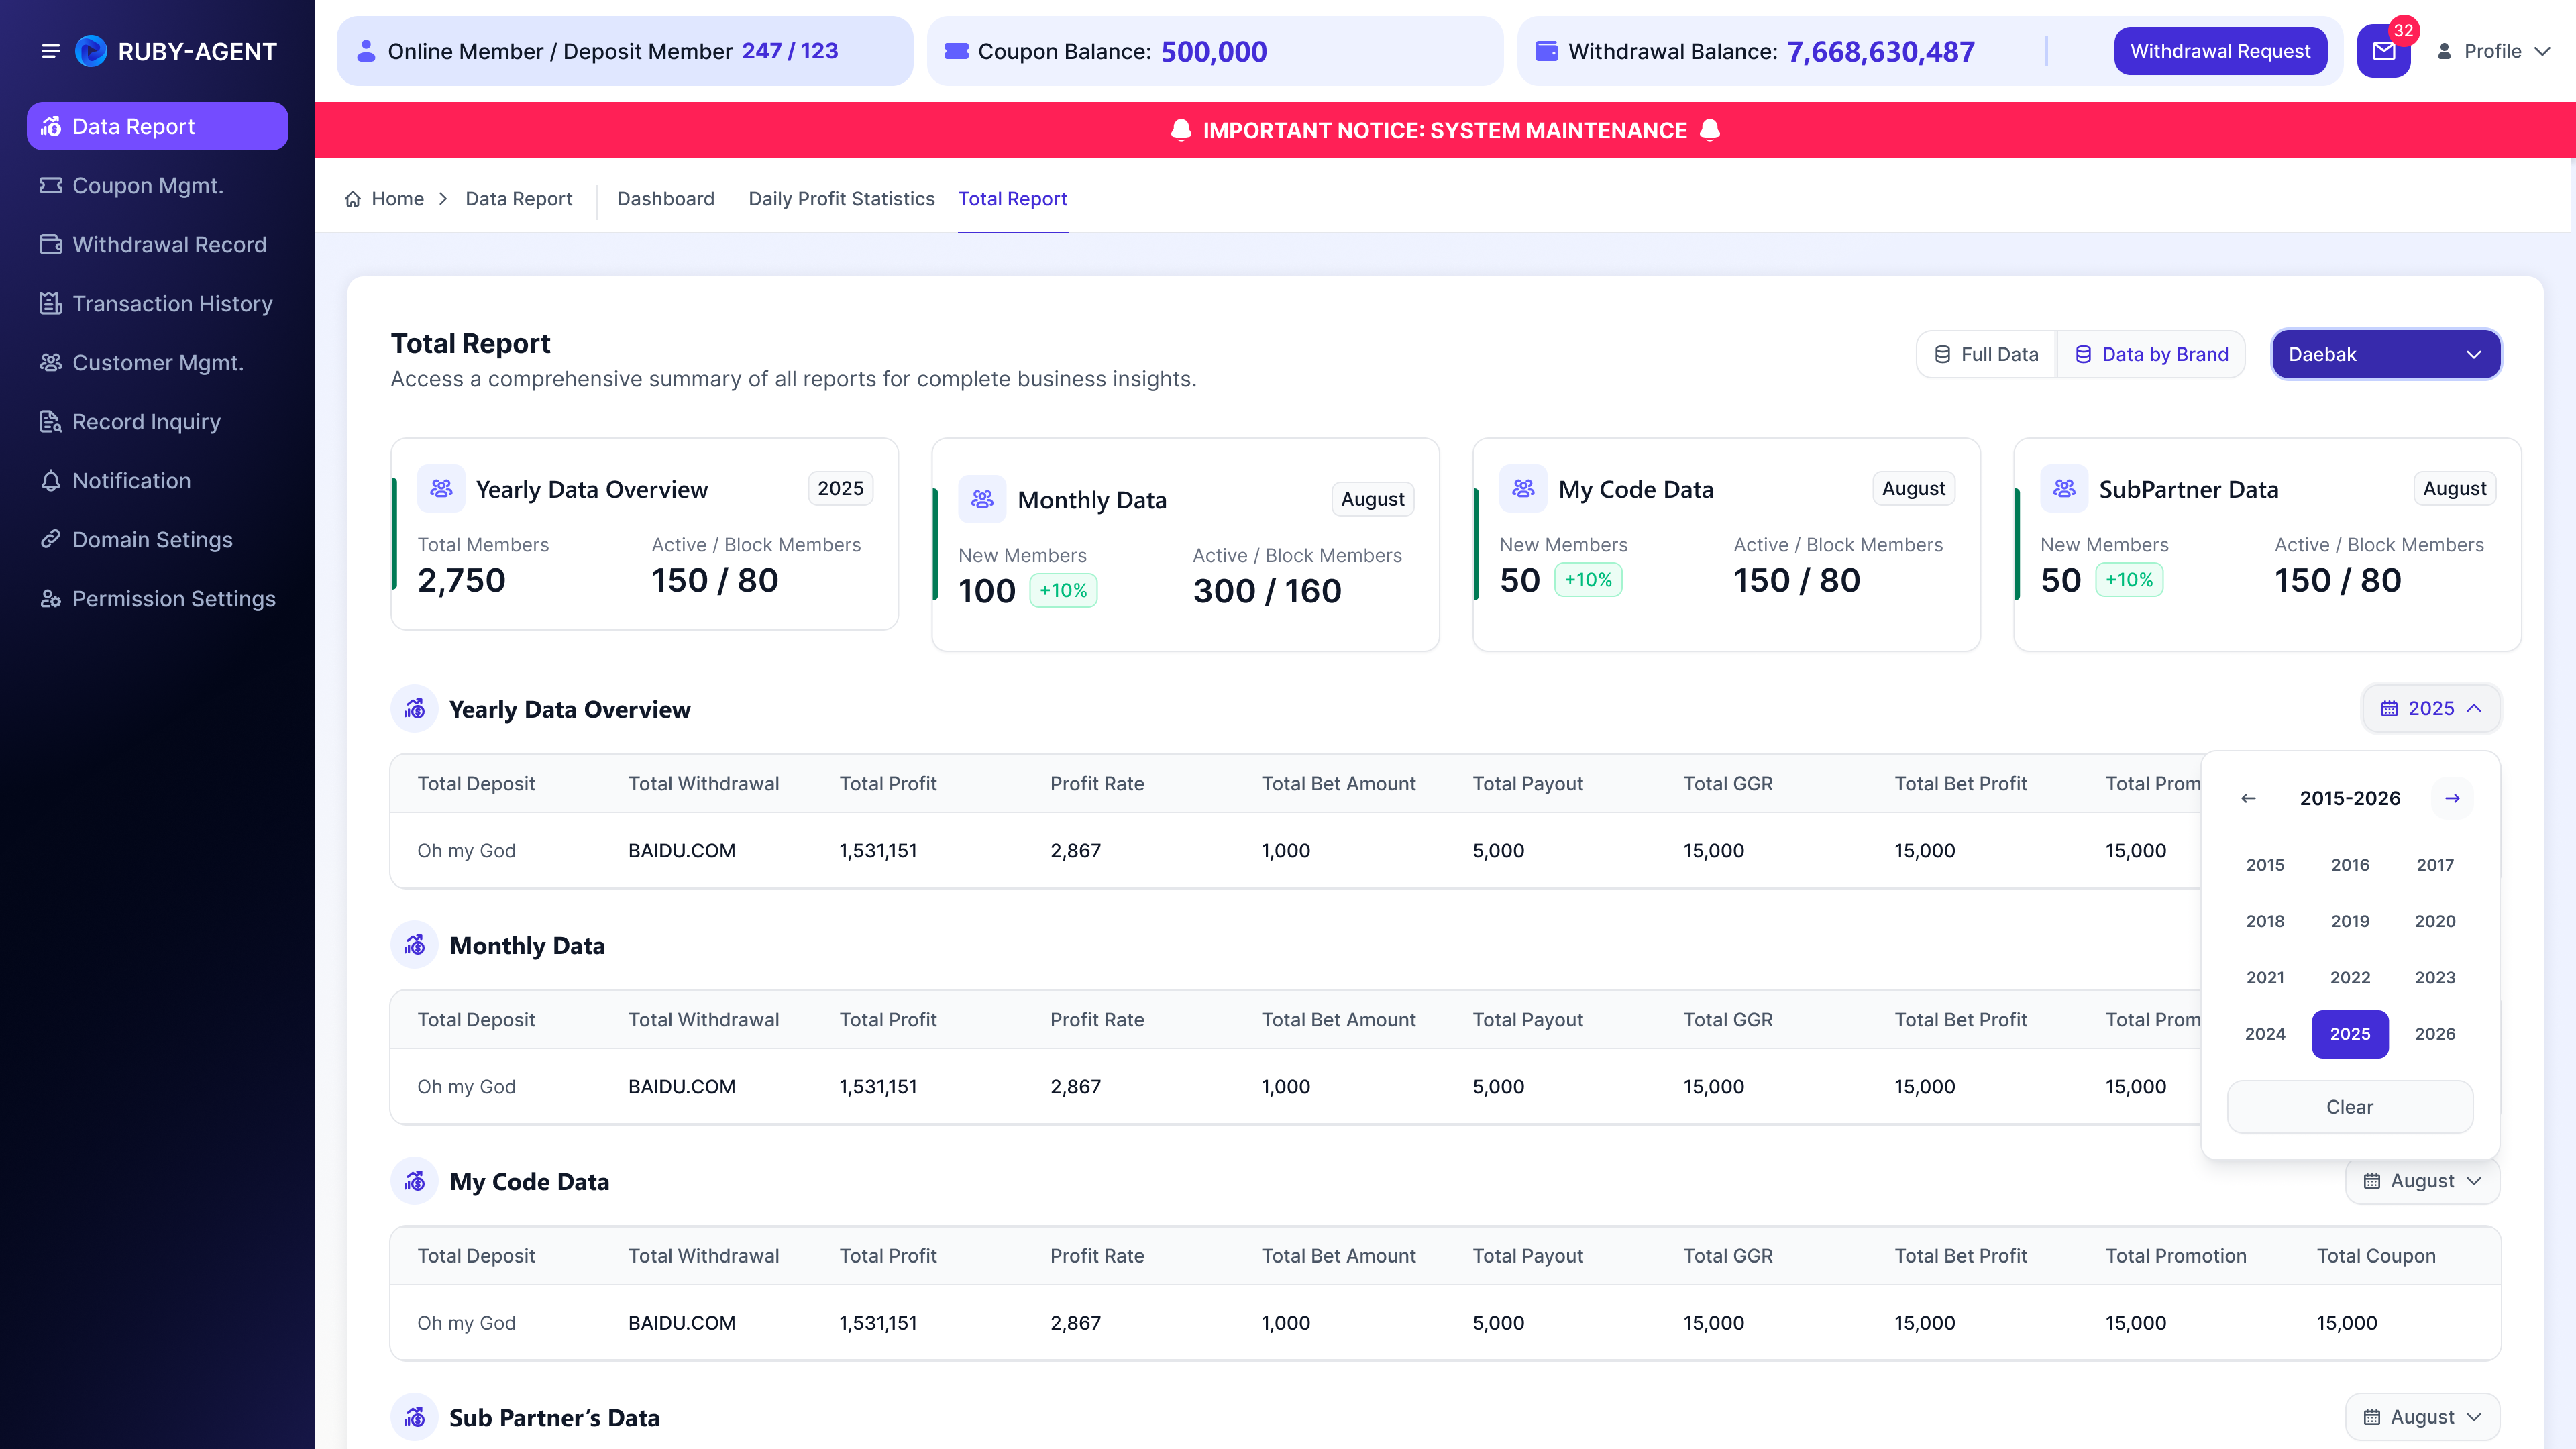Image resolution: width=2576 pixels, height=1449 pixels.
Task: Click the hamburger menu icon beside RUBY-AGENT
Action: point(50,51)
